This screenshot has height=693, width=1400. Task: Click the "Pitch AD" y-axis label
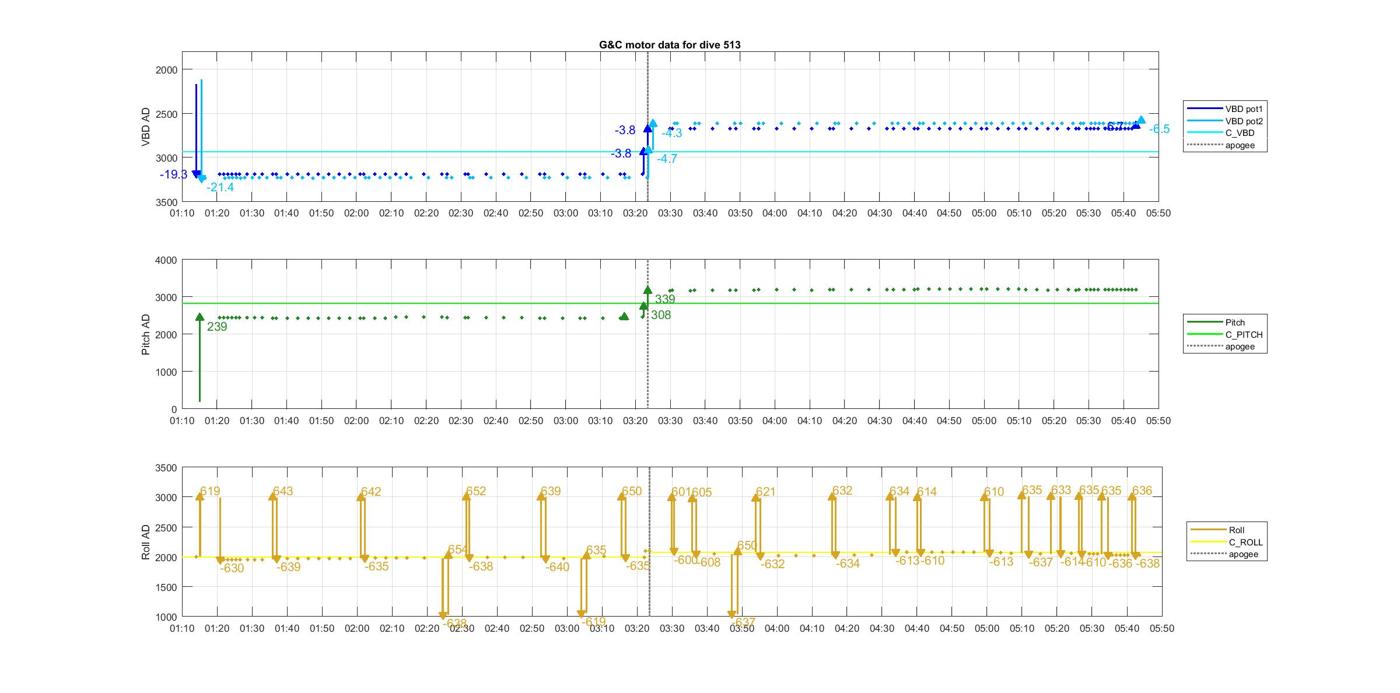(x=146, y=333)
